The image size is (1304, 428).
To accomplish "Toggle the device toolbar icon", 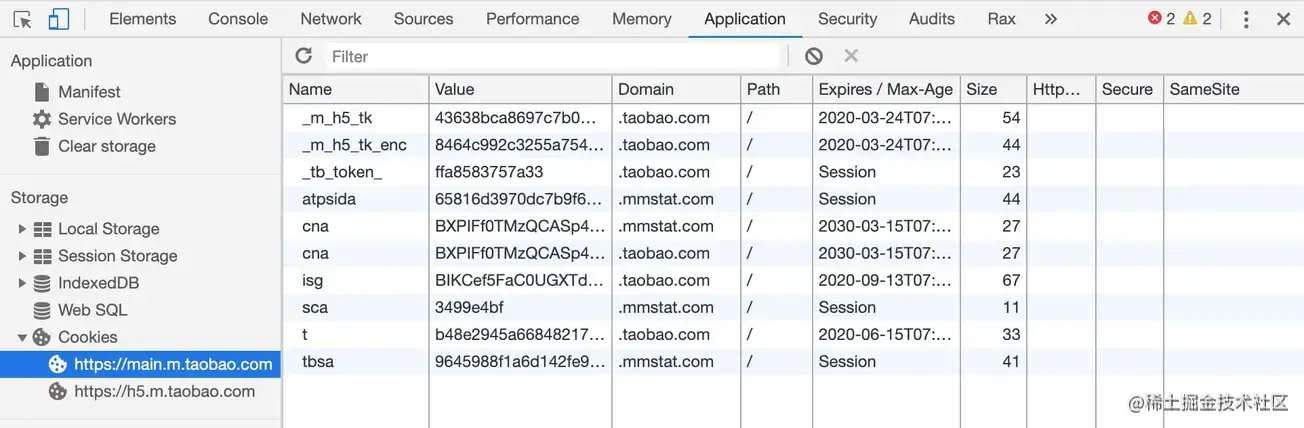I will pos(58,19).
